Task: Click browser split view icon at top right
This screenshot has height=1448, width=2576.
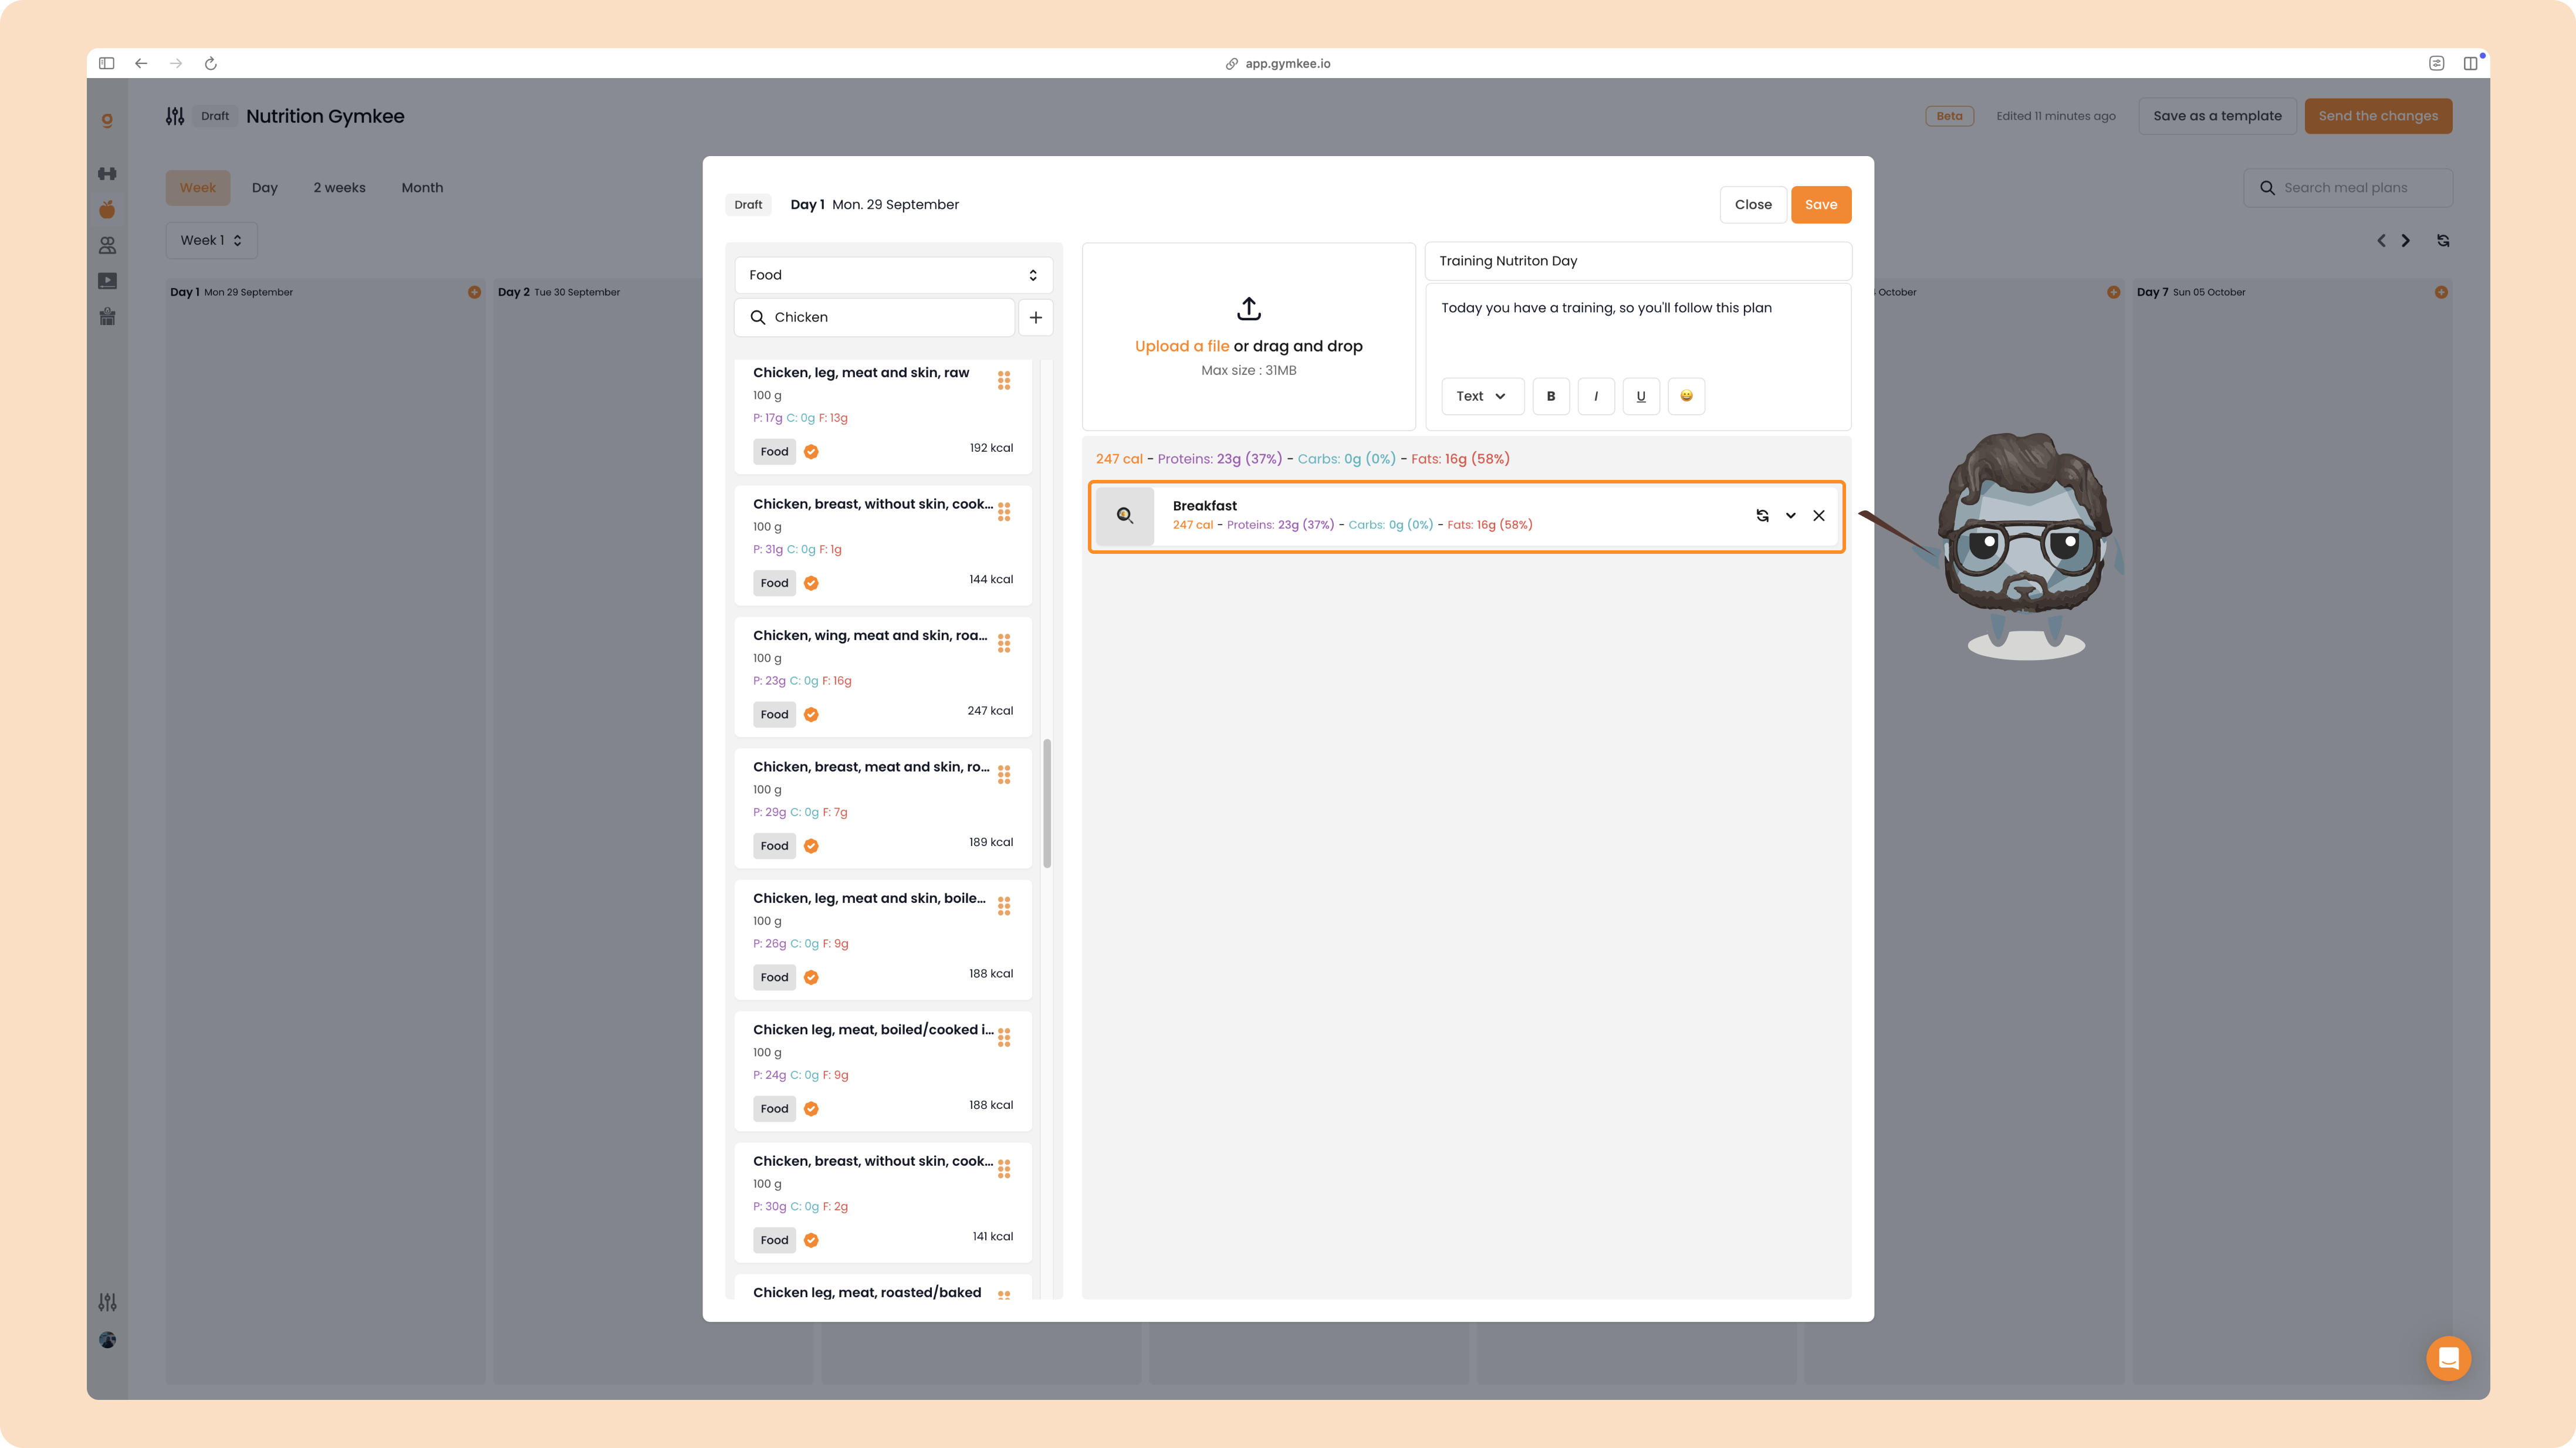Action: [x=2470, y=63]
